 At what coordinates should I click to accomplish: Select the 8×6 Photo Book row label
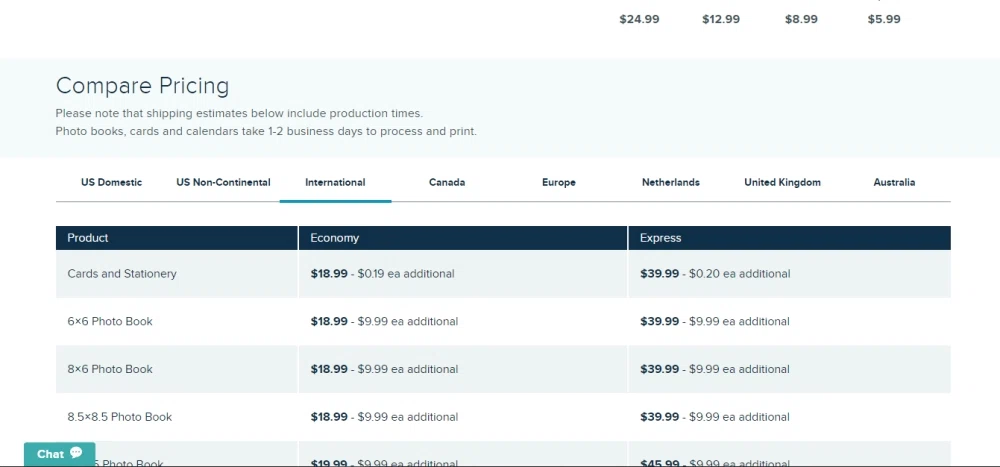point(110,369)
